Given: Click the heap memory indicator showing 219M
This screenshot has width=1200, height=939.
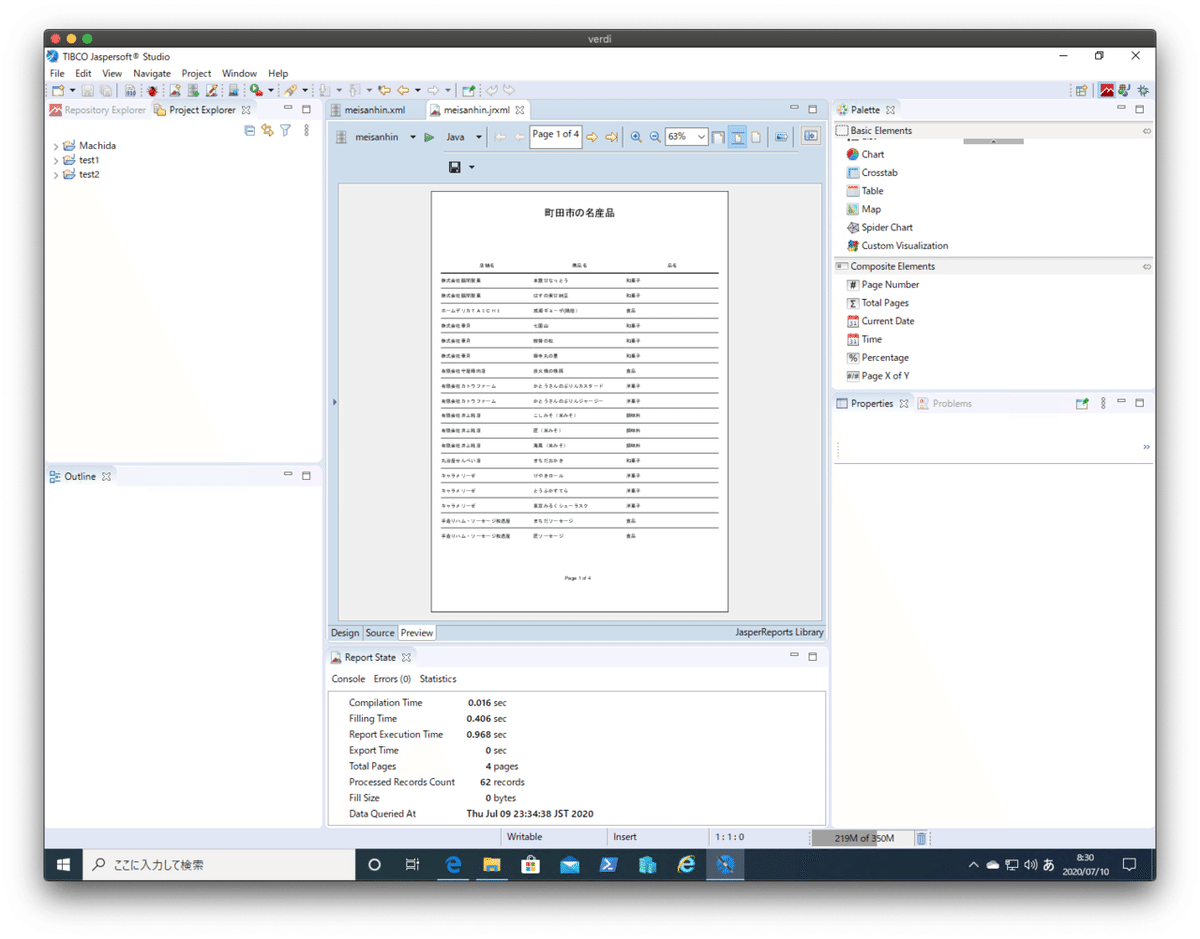Looking at the screenshot, I should [x=861, y=838].
